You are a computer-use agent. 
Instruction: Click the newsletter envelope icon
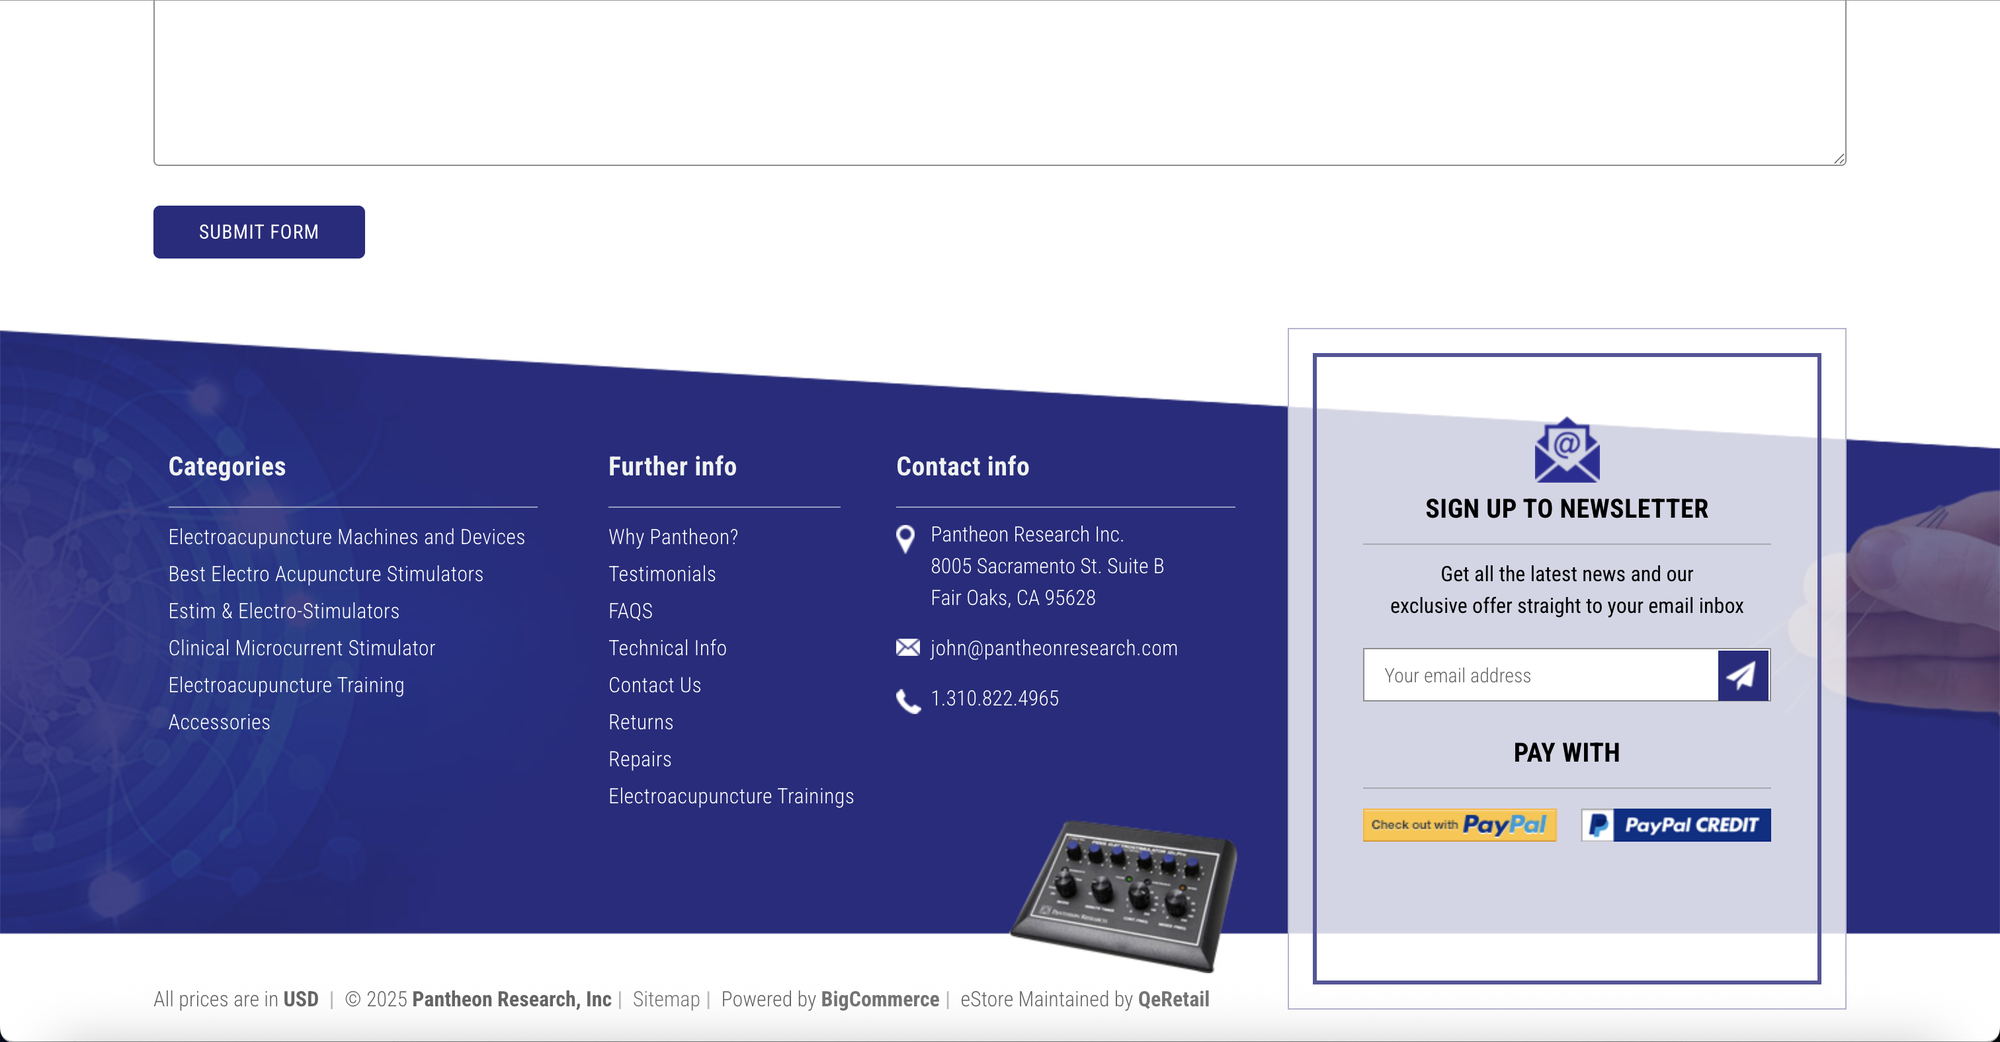pos(1567,450)
